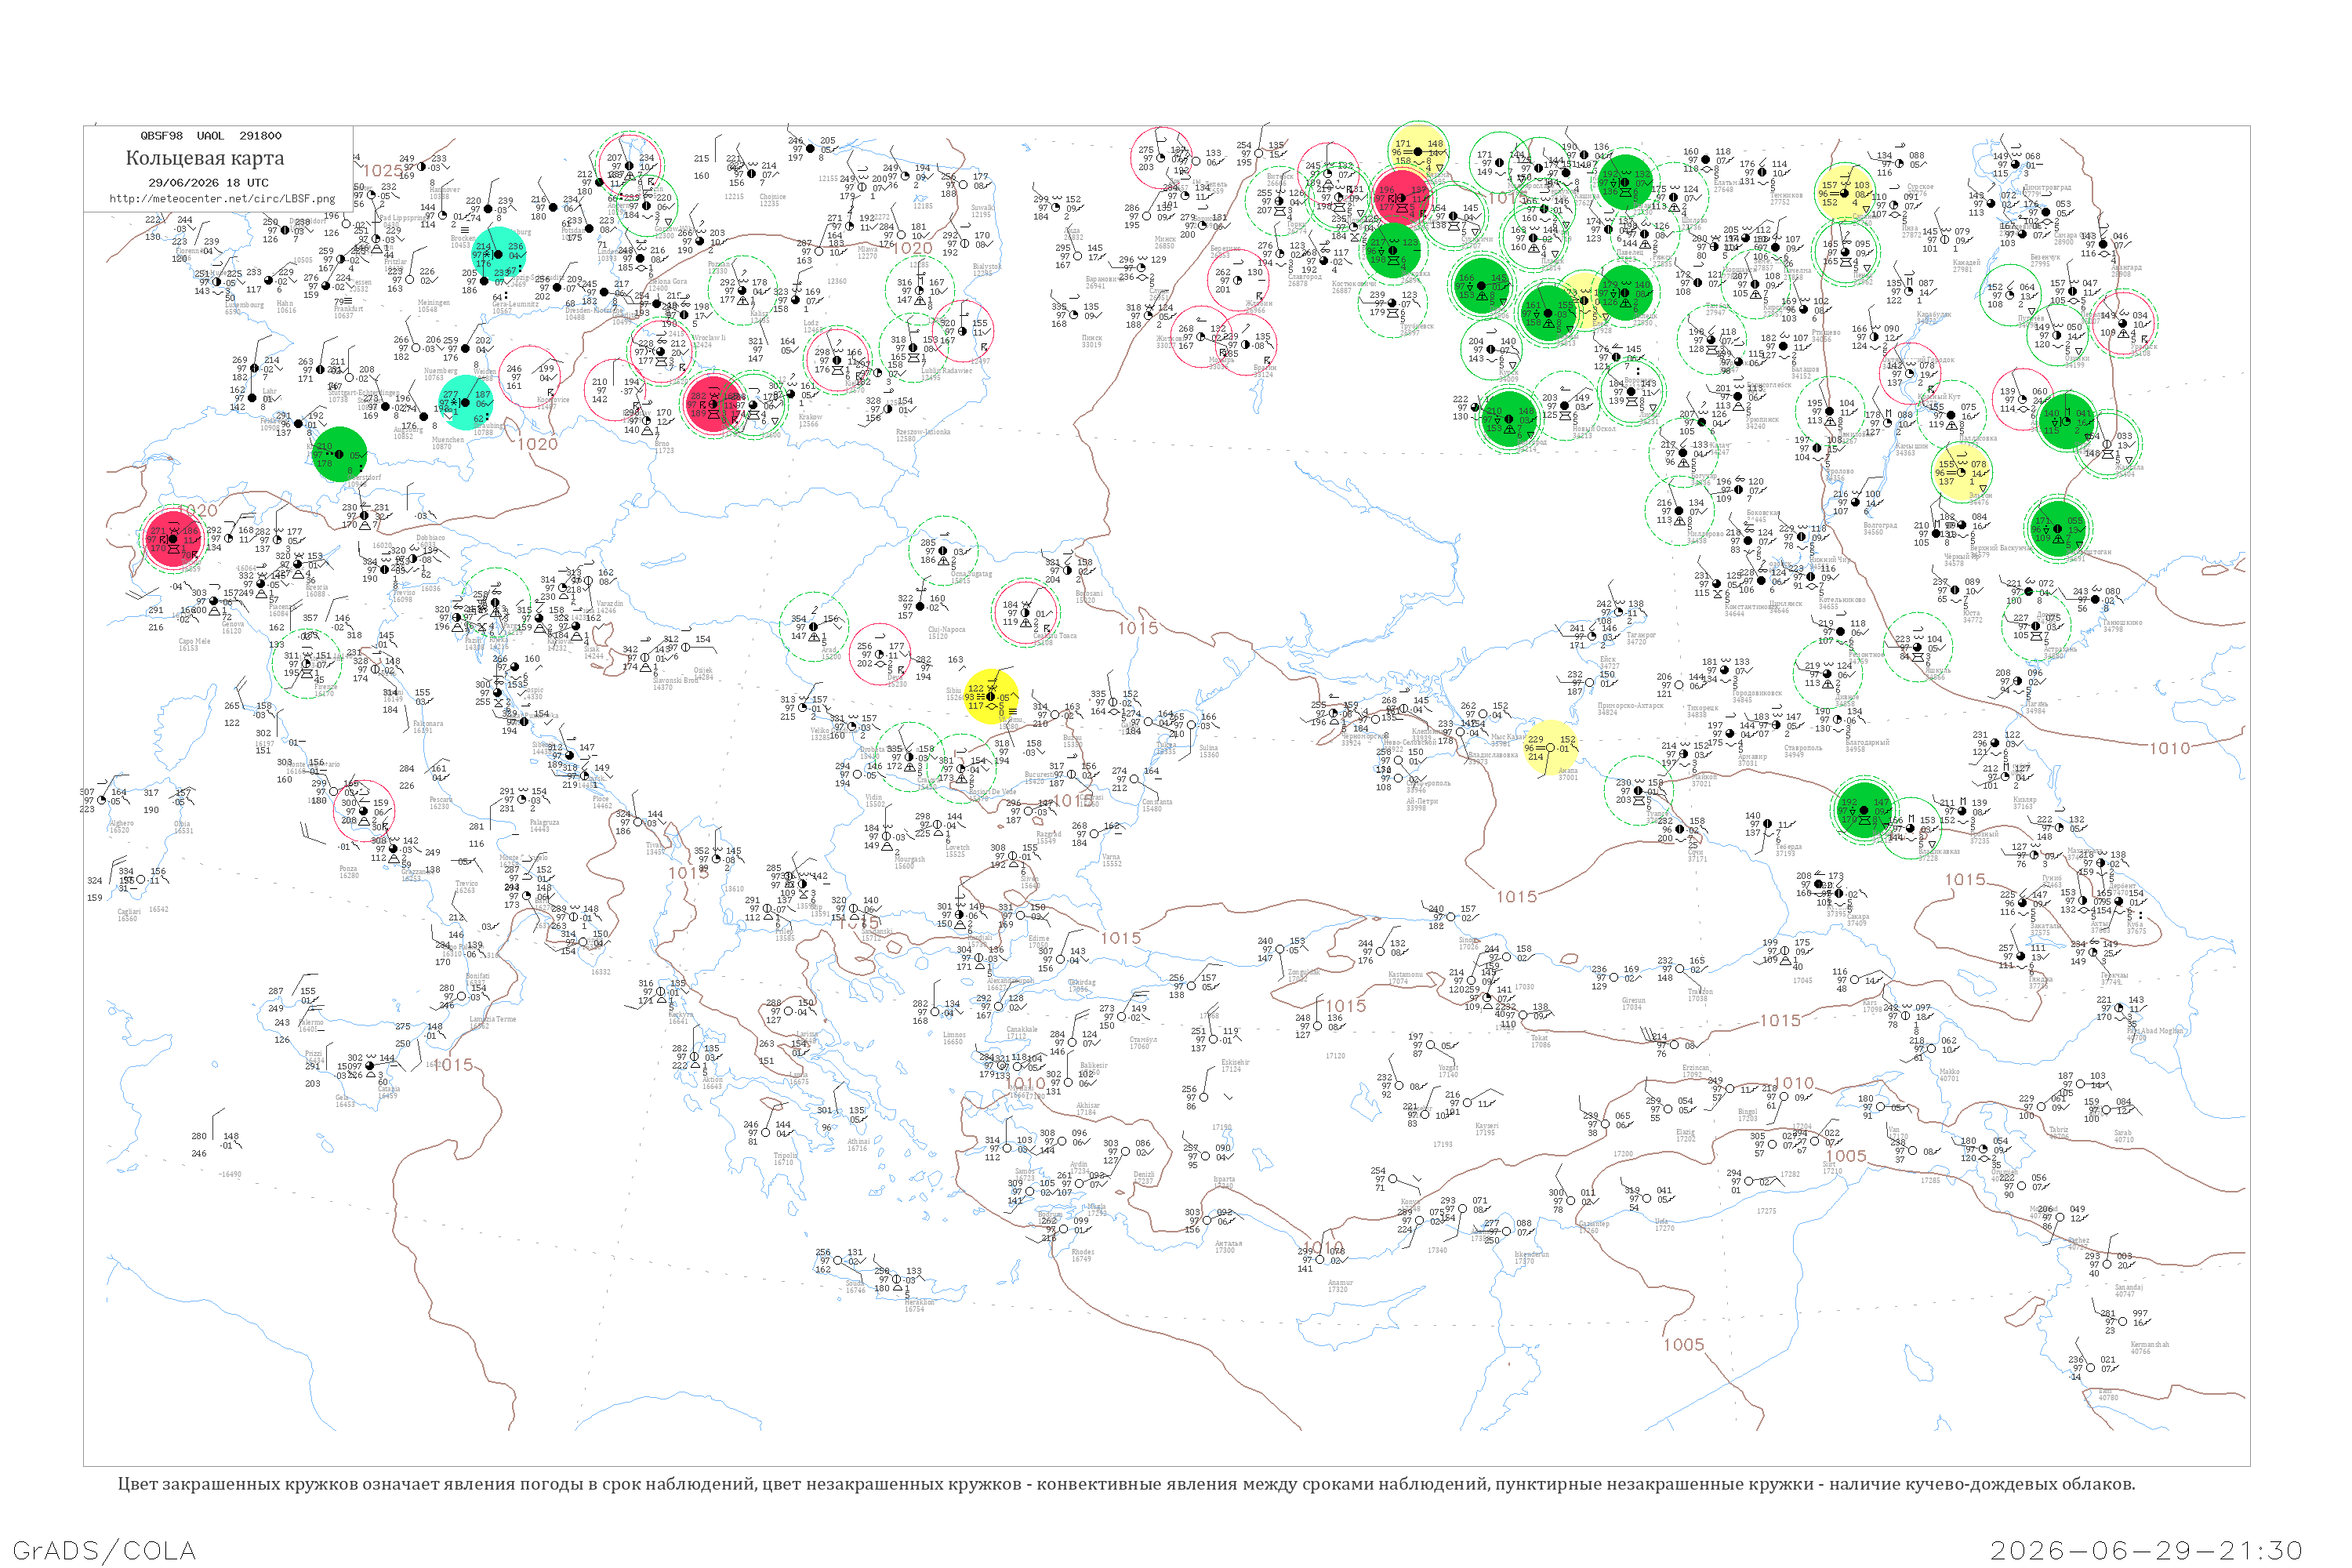The image size is (2352, 1568).
Task: Click the "Meiningen 10548" station label
Action: pos(433,306)
